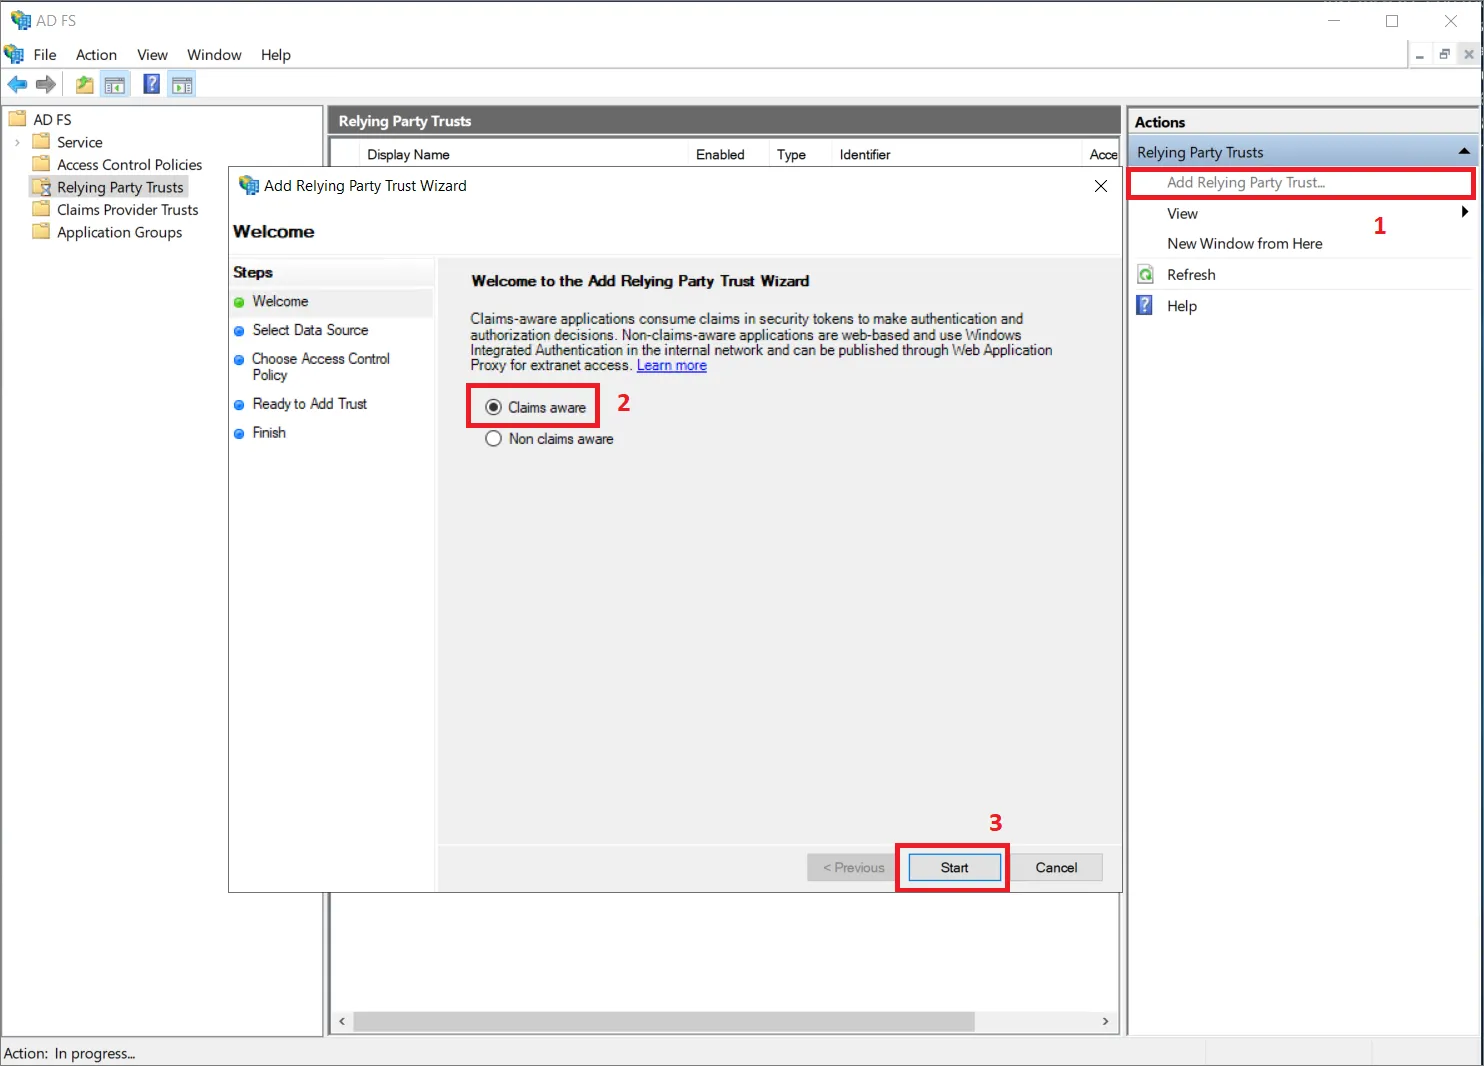Open the View menu in menu bar
The height and width of the screenshot is (1066, 1484).
152,55
